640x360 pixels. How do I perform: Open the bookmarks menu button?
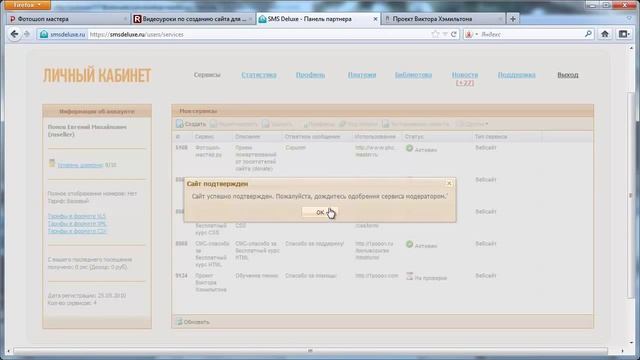click(624, 34)
